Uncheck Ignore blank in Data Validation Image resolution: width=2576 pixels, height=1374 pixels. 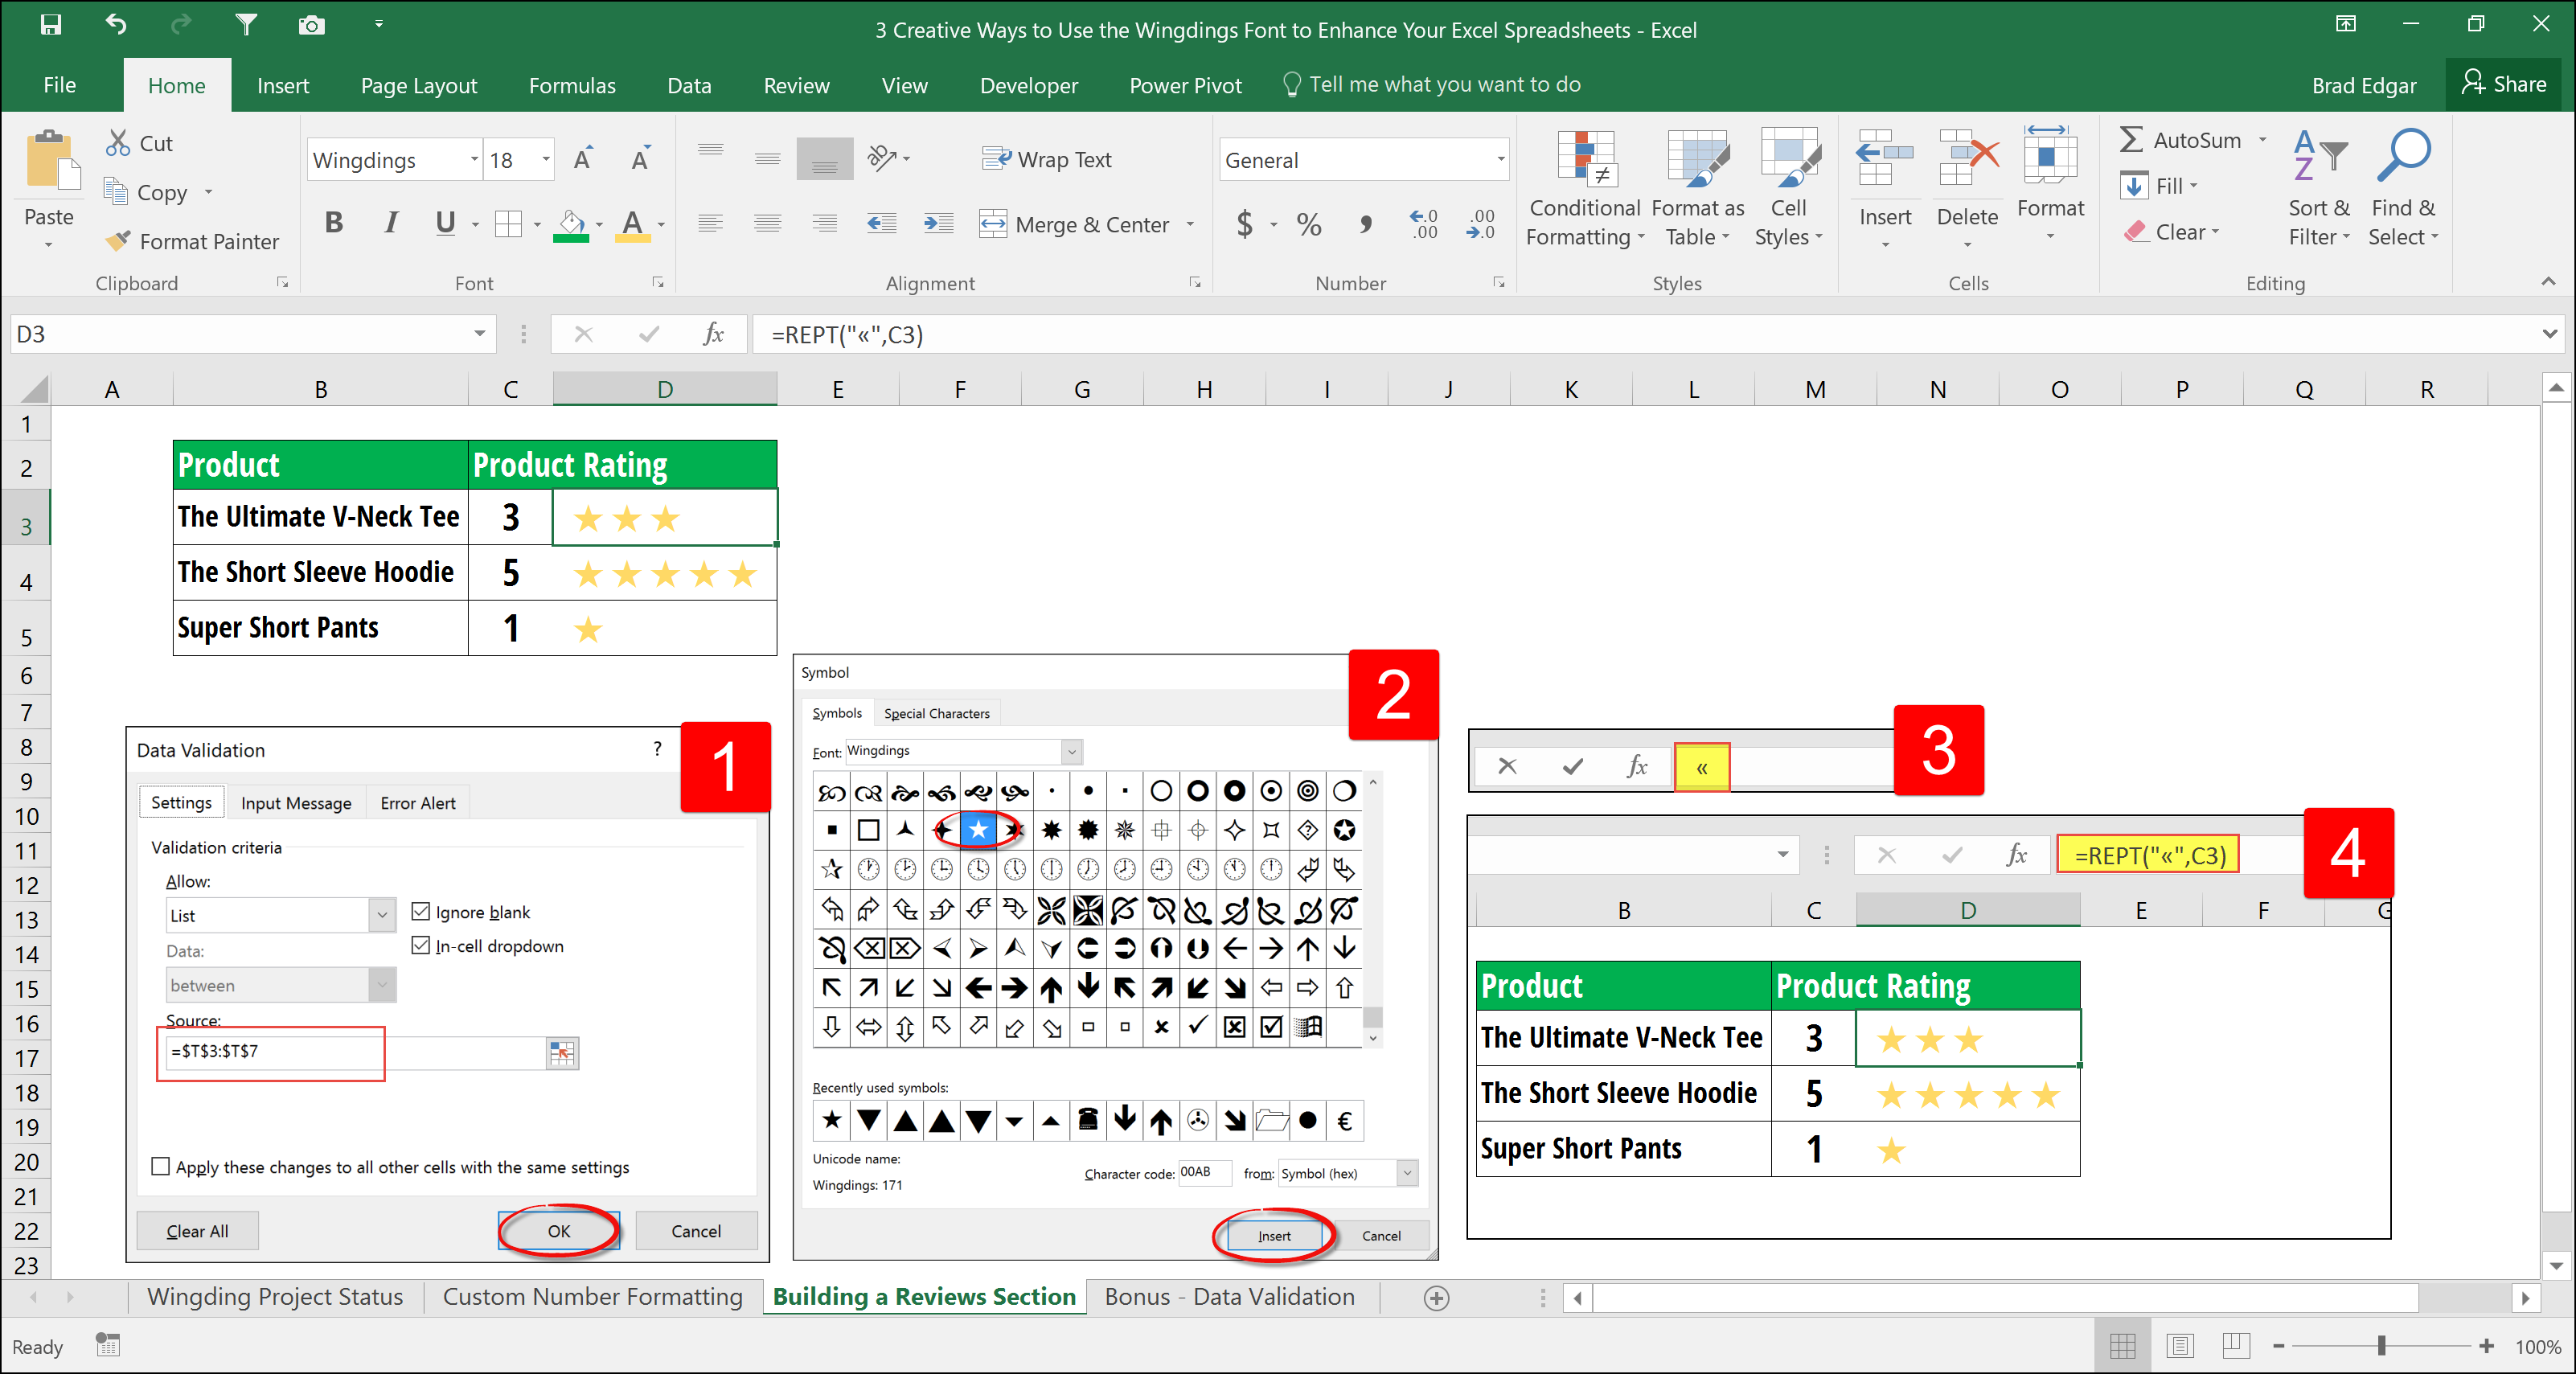click(x=421, y=911)
